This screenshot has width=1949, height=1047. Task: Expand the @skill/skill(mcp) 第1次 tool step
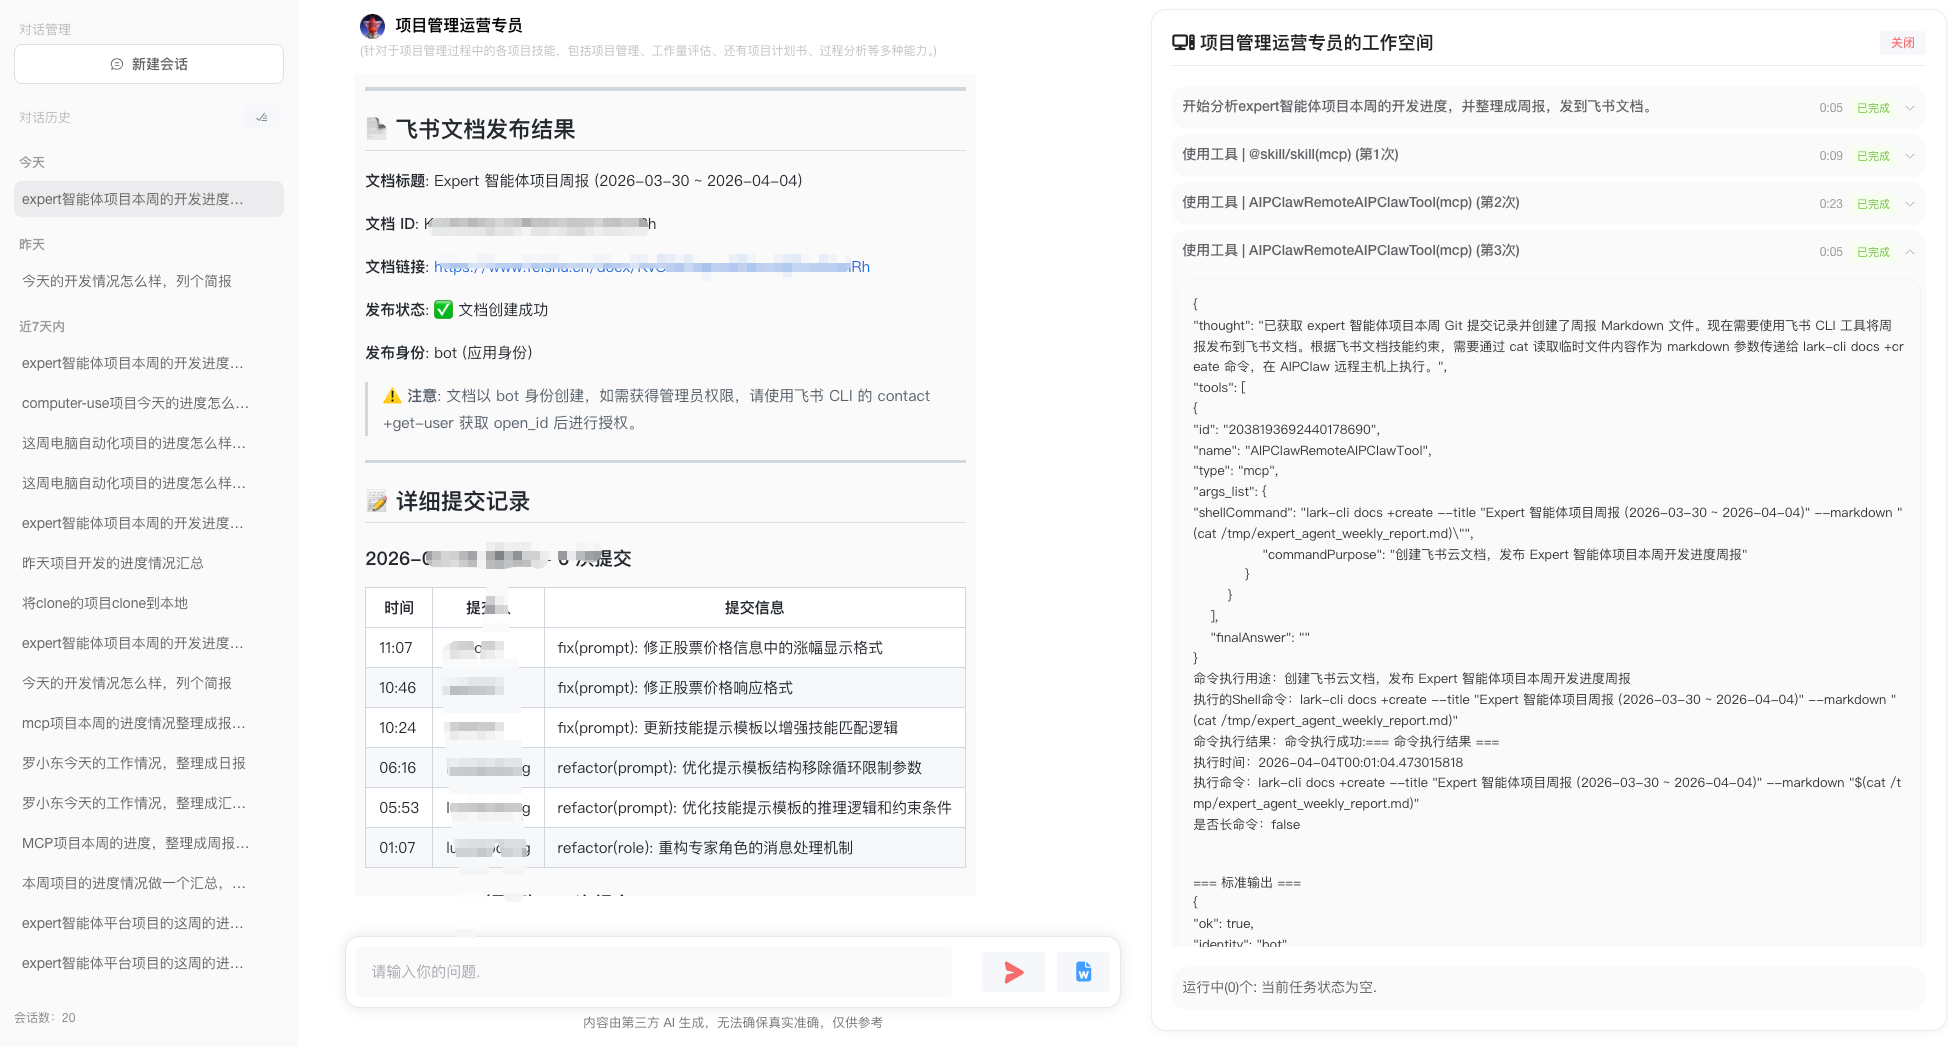(1909, 156)
